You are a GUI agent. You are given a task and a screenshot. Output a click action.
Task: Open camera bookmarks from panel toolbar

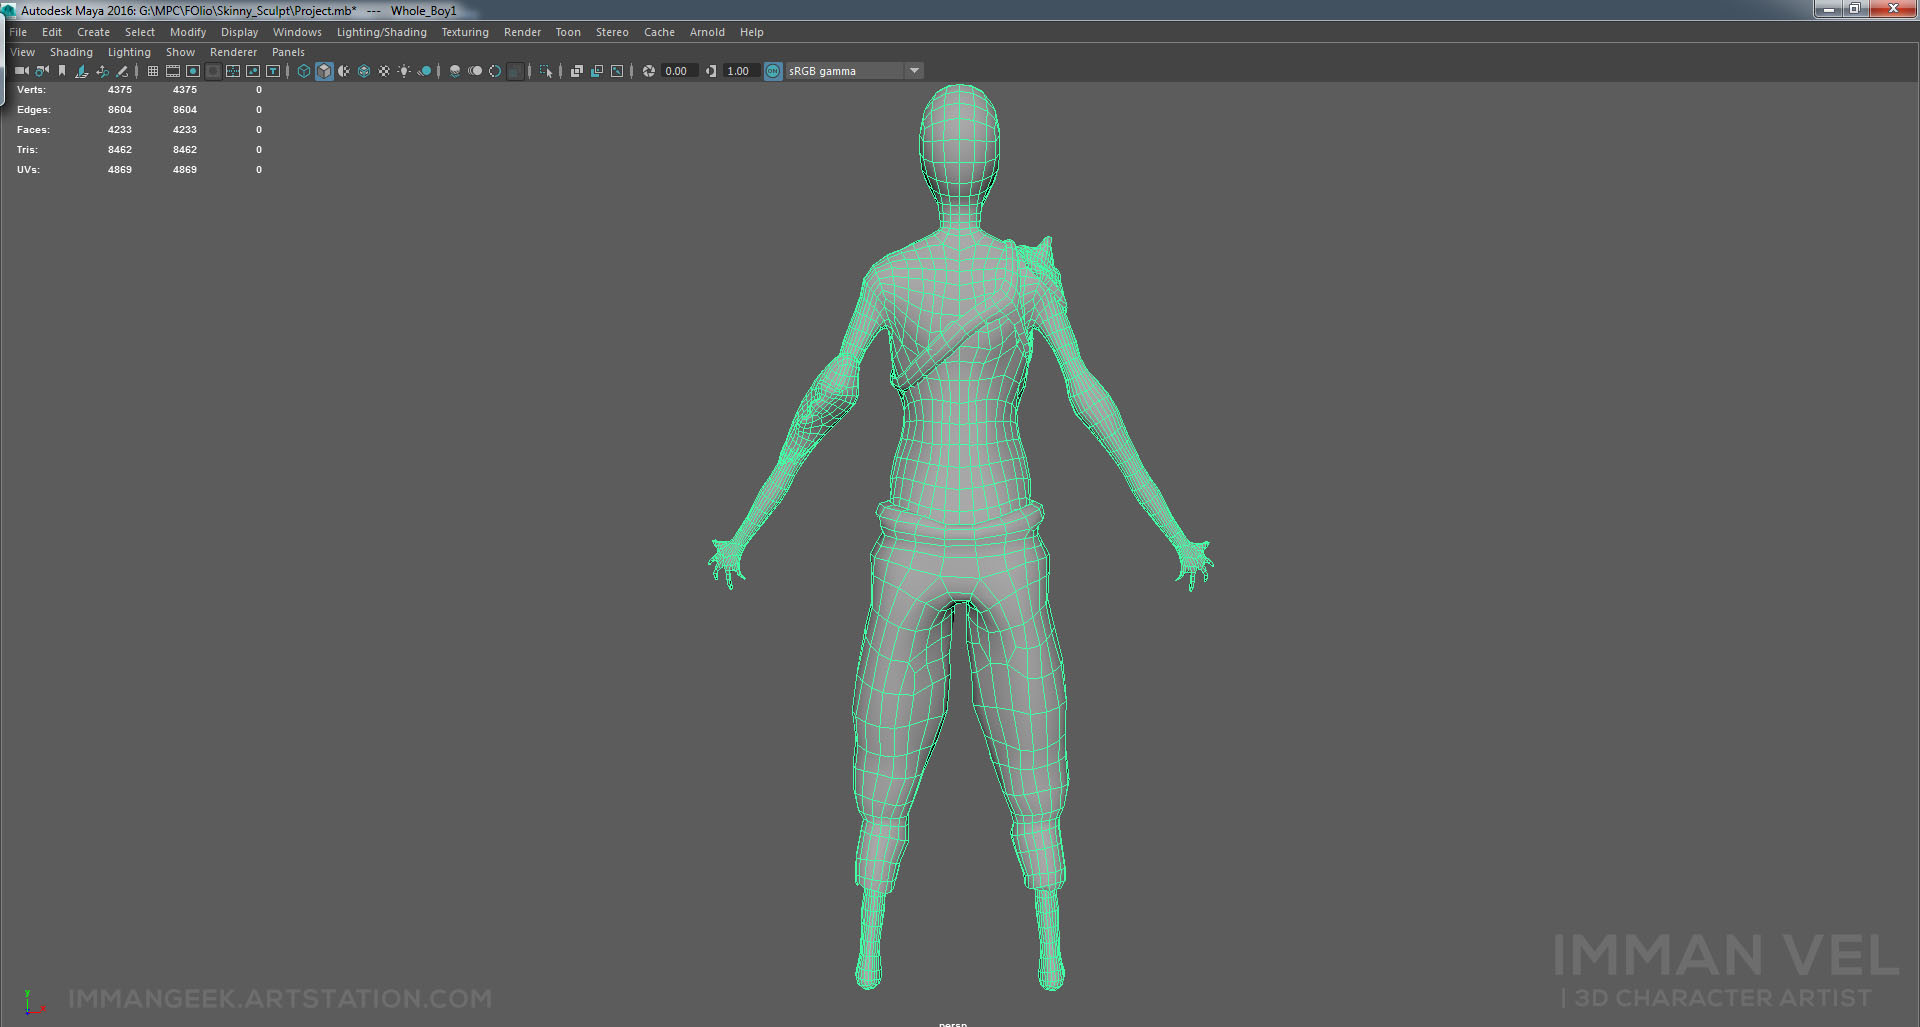[x=62, y=71]
